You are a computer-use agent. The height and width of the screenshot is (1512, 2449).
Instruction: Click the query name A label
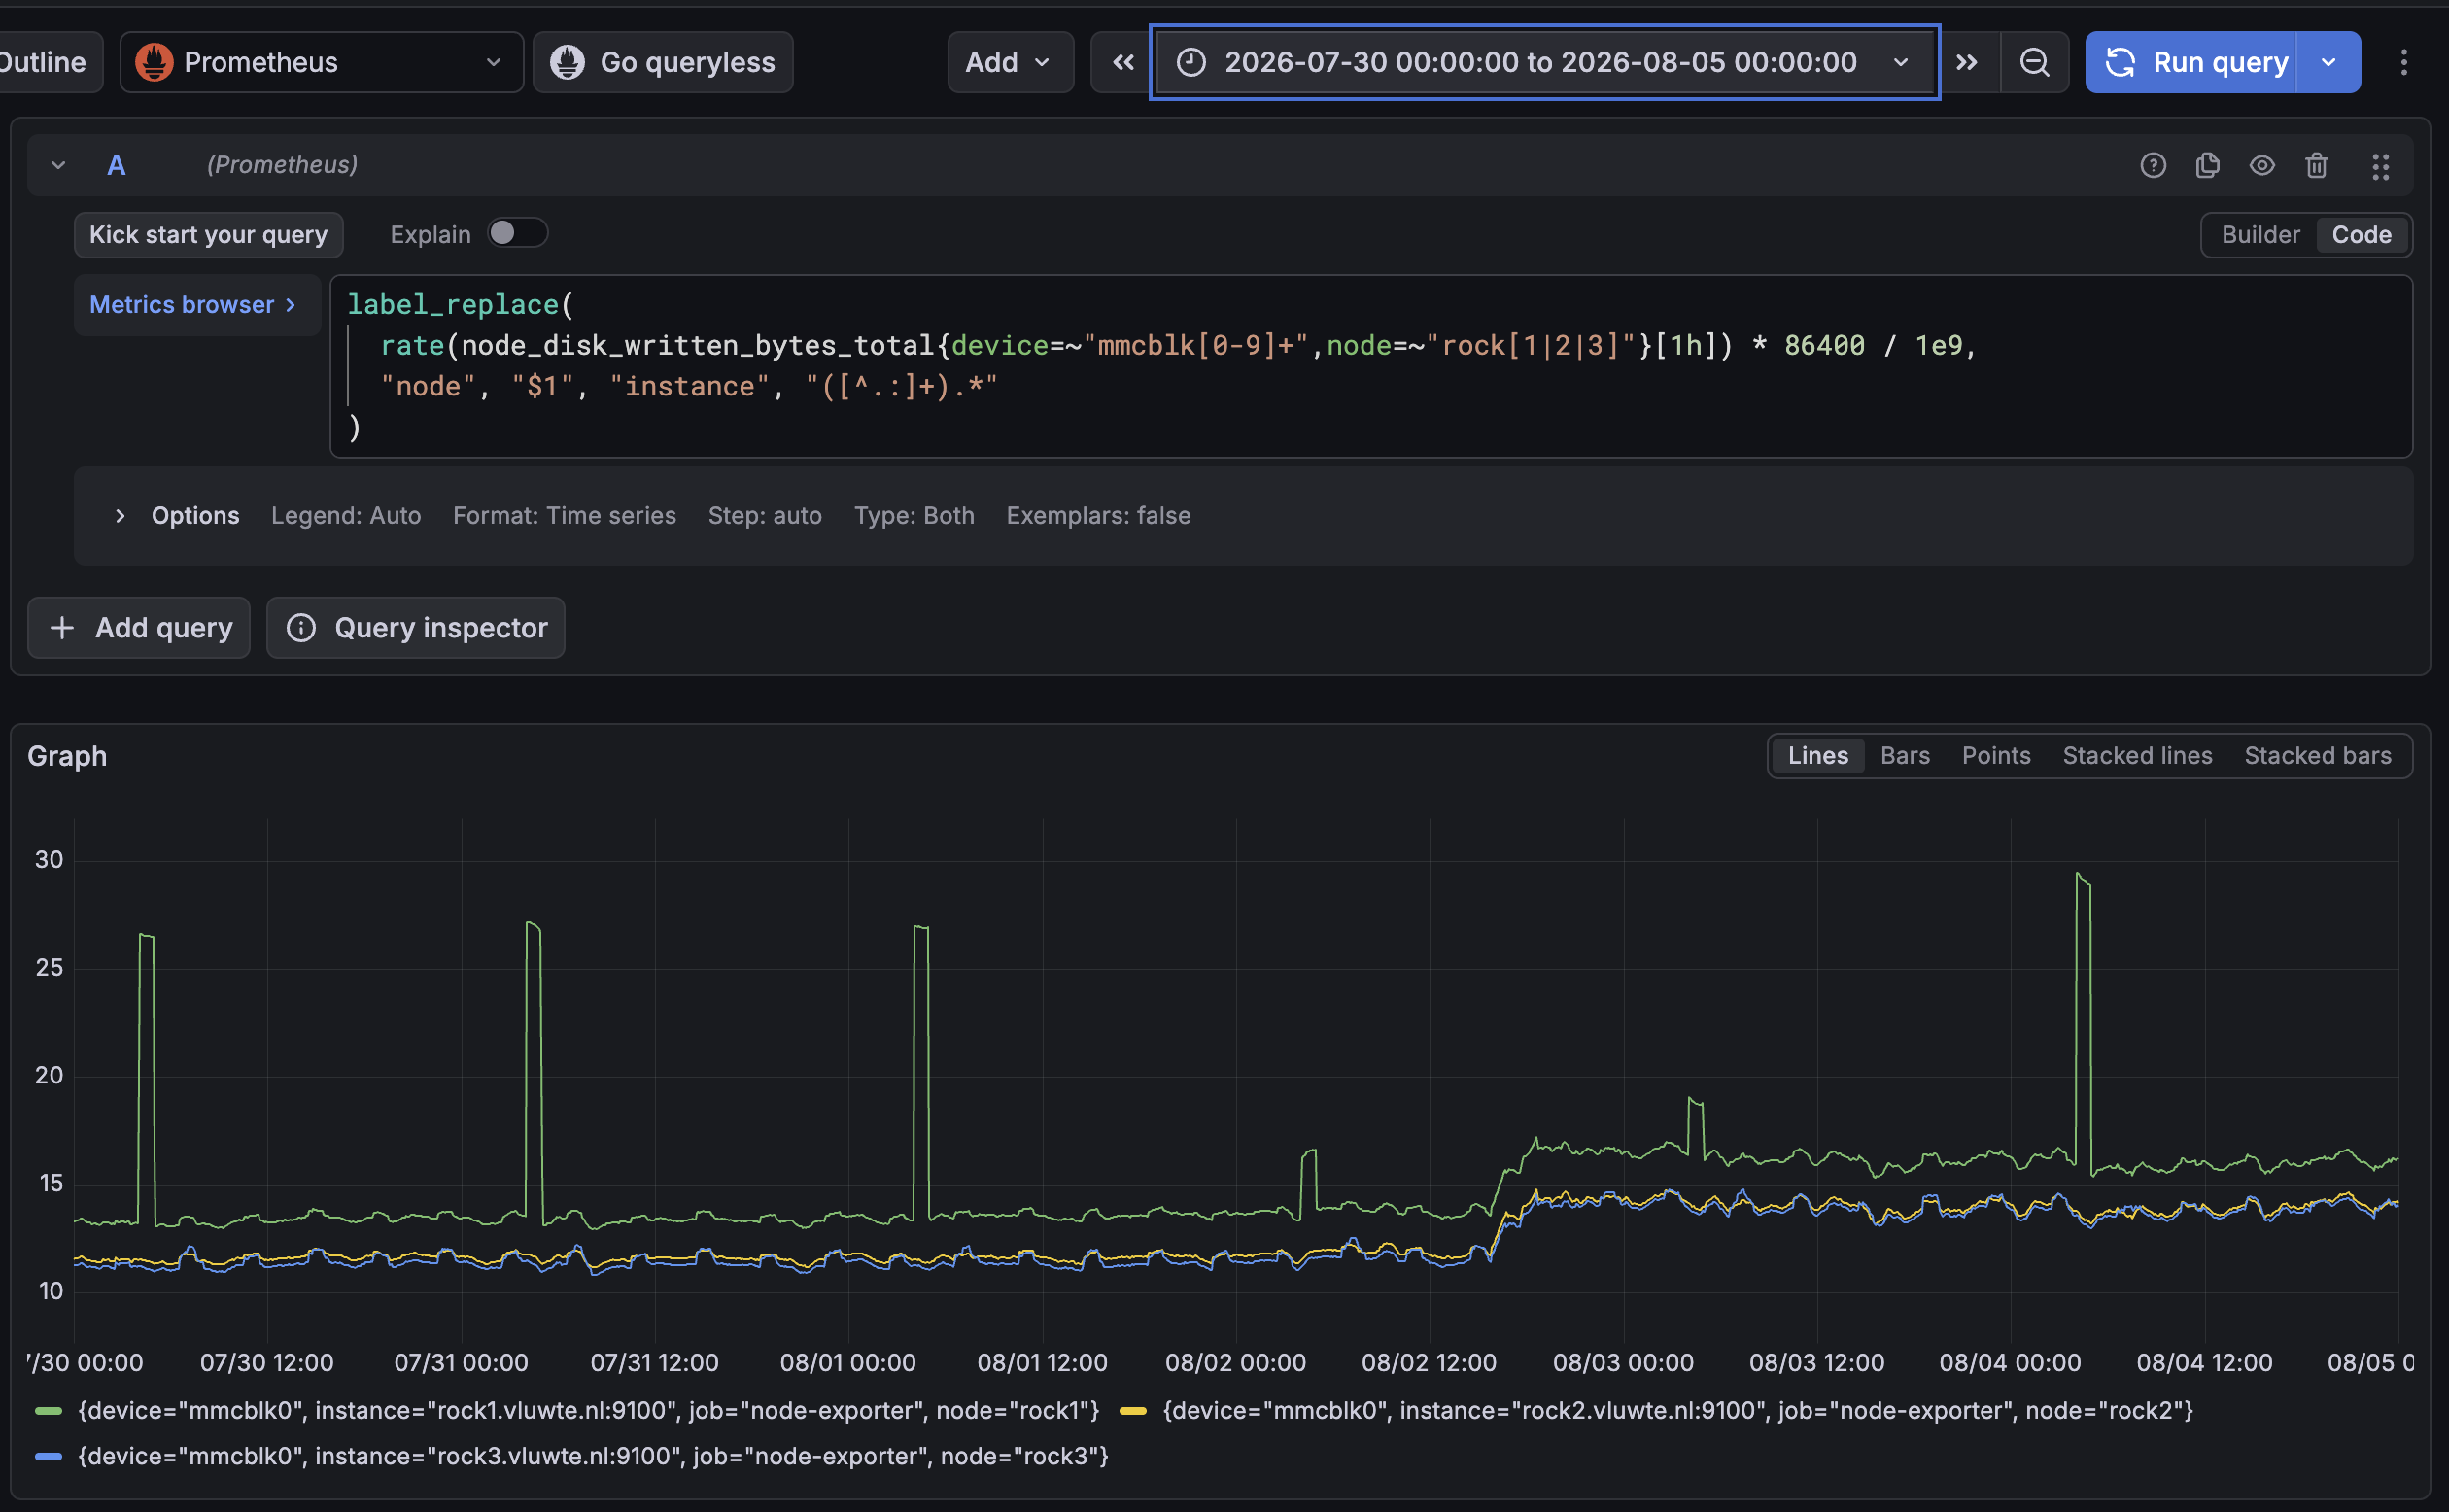click(116, 165)
